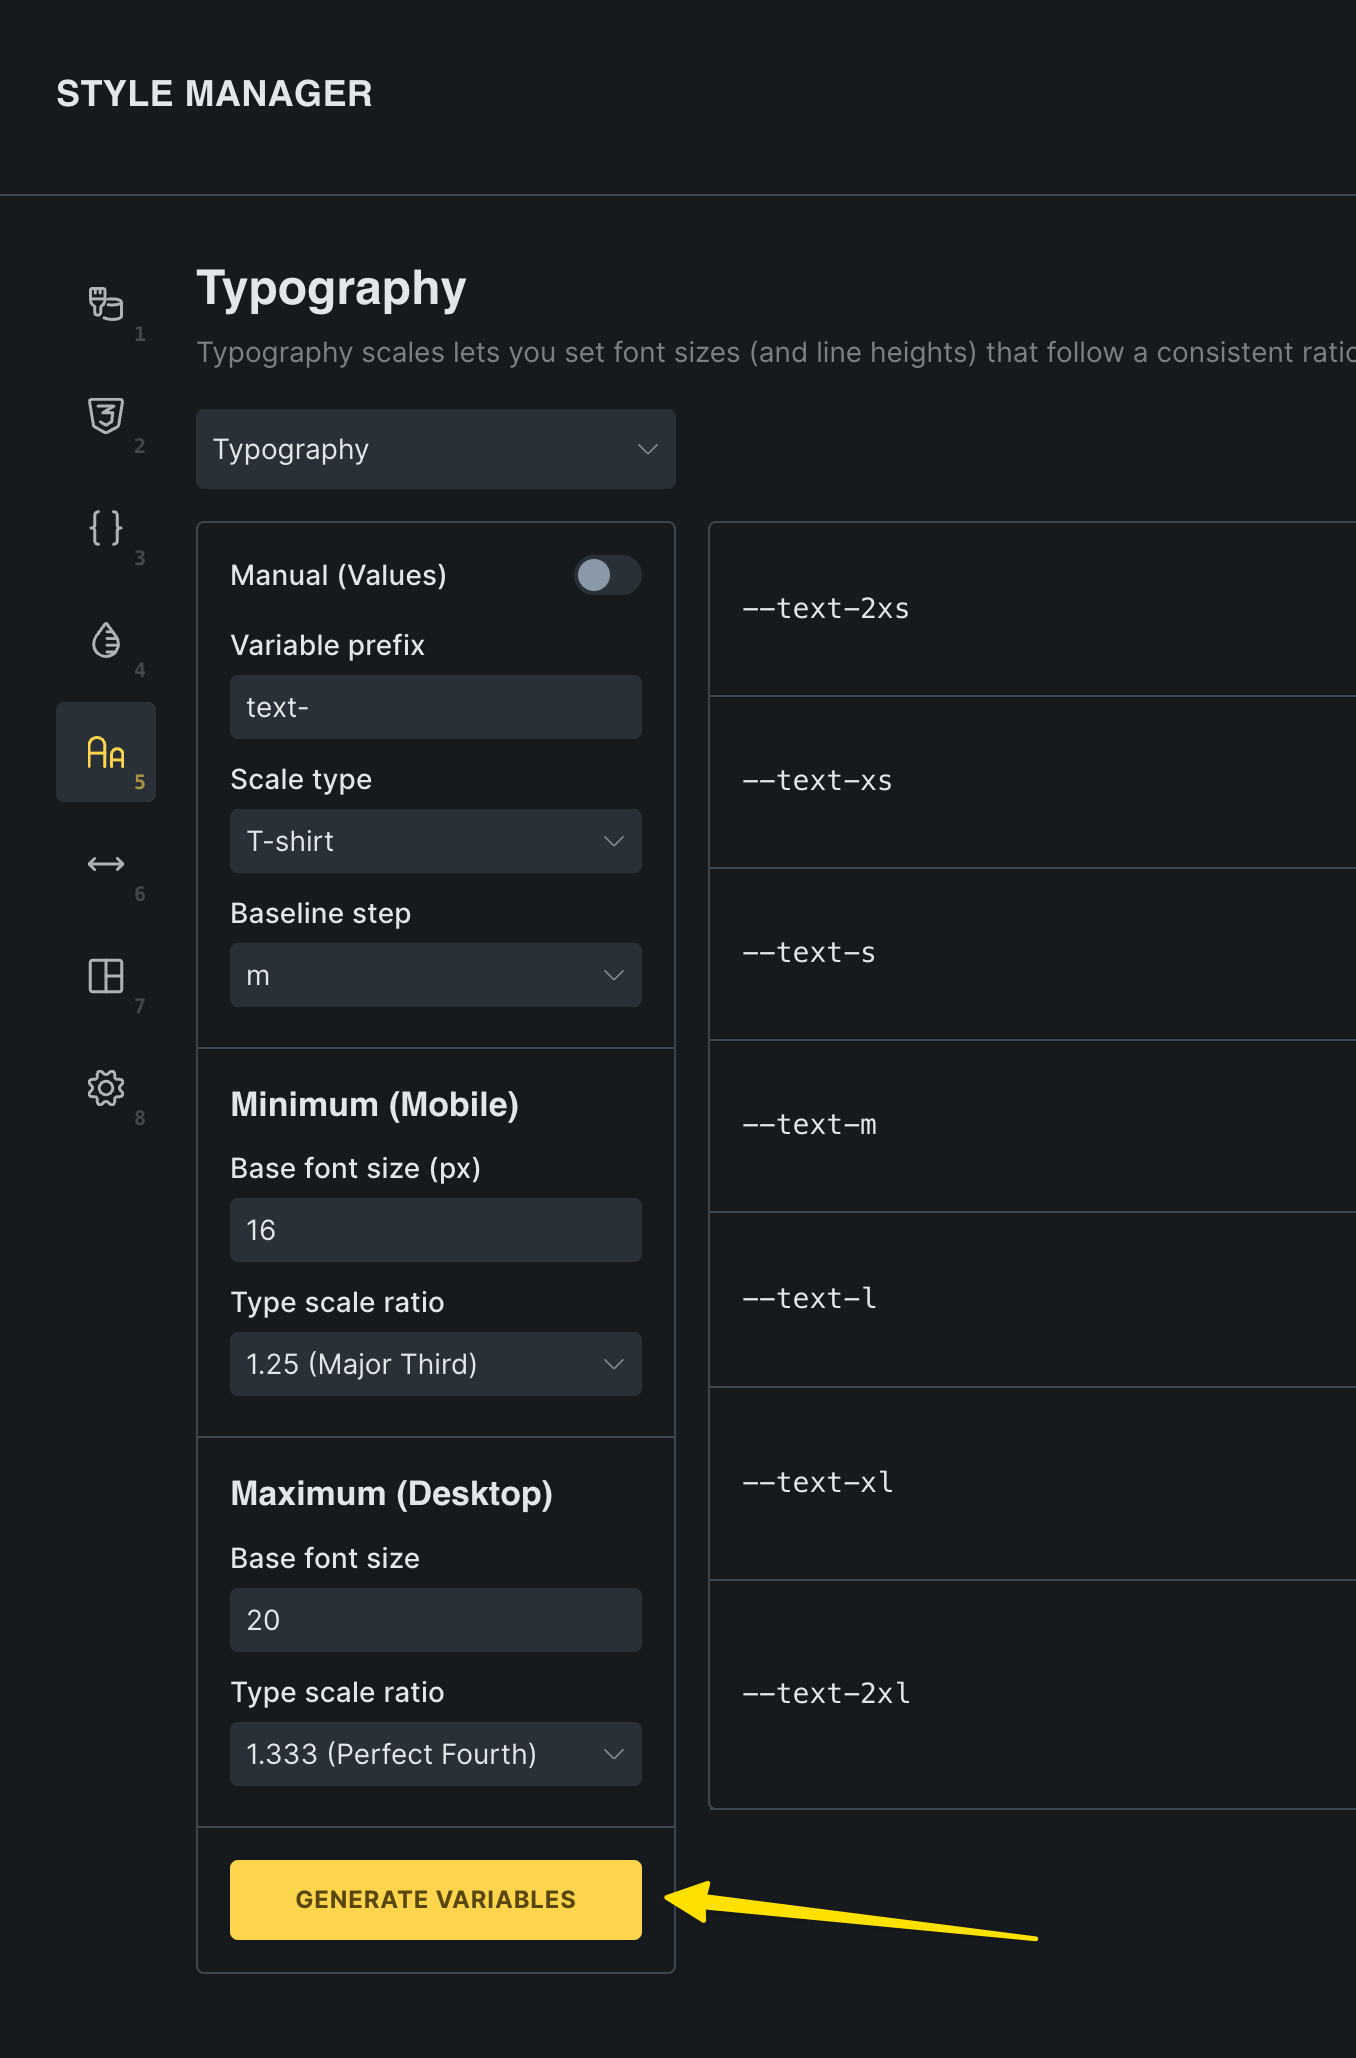Select the --text-2xs variable row

click(1030, 609)
